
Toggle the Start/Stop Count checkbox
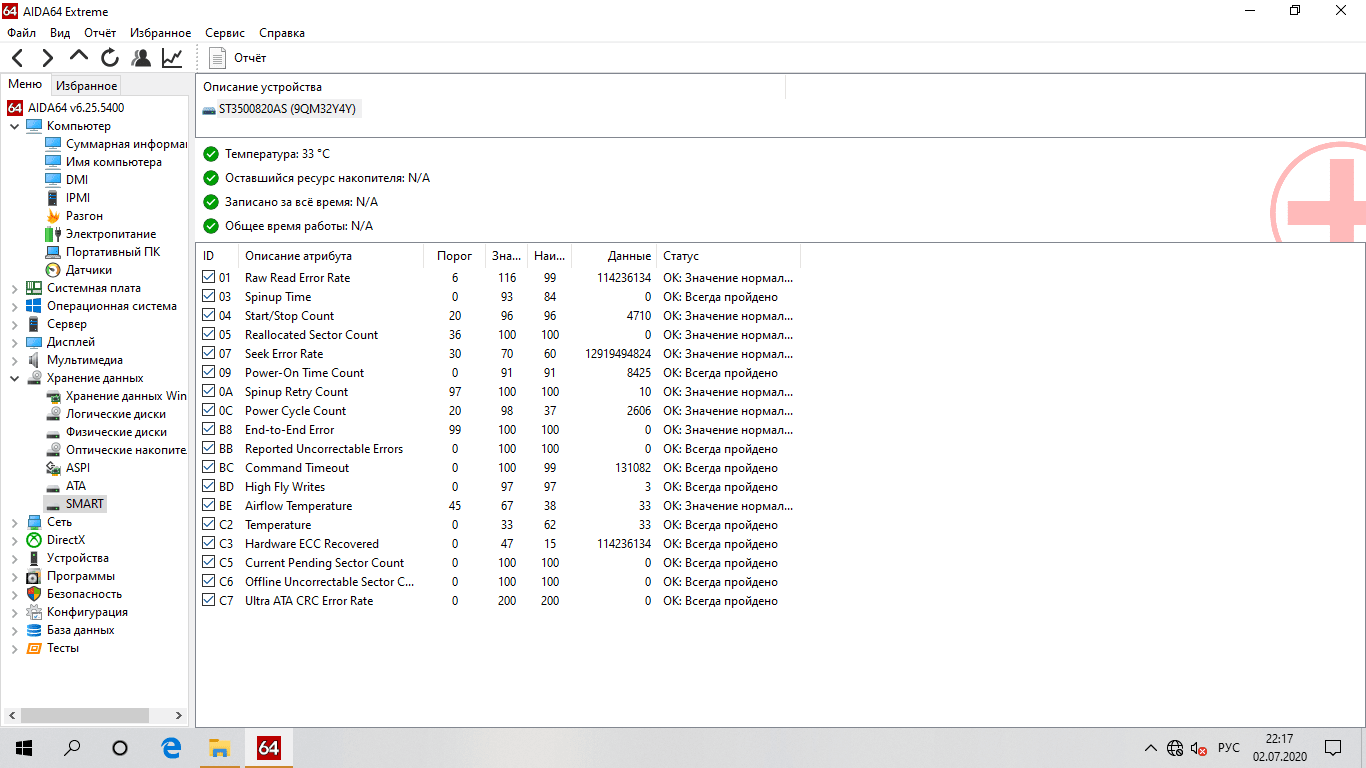208,315
